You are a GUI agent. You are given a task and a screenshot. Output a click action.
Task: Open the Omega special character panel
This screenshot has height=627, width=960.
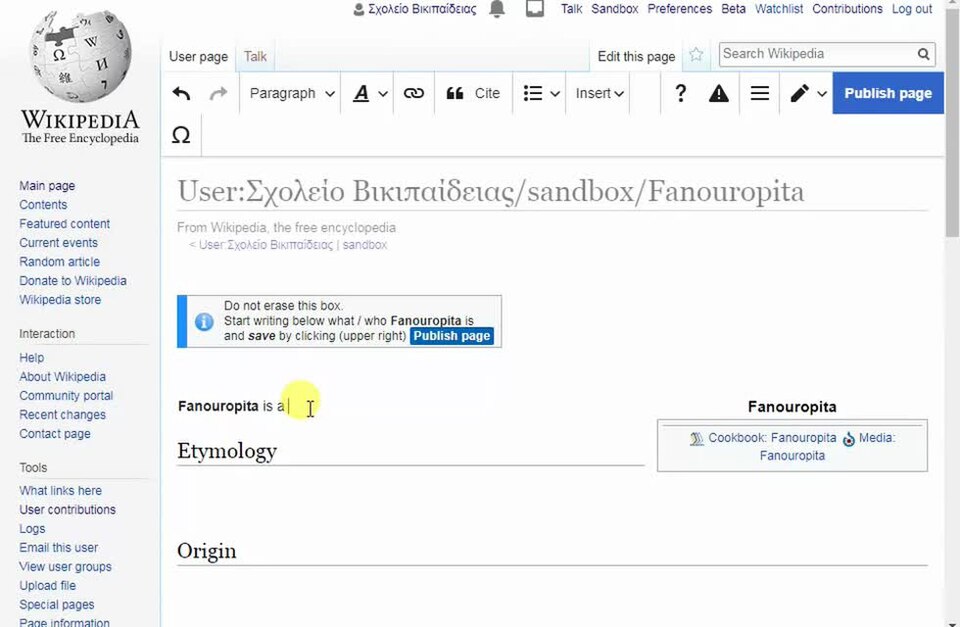(181, 135)
